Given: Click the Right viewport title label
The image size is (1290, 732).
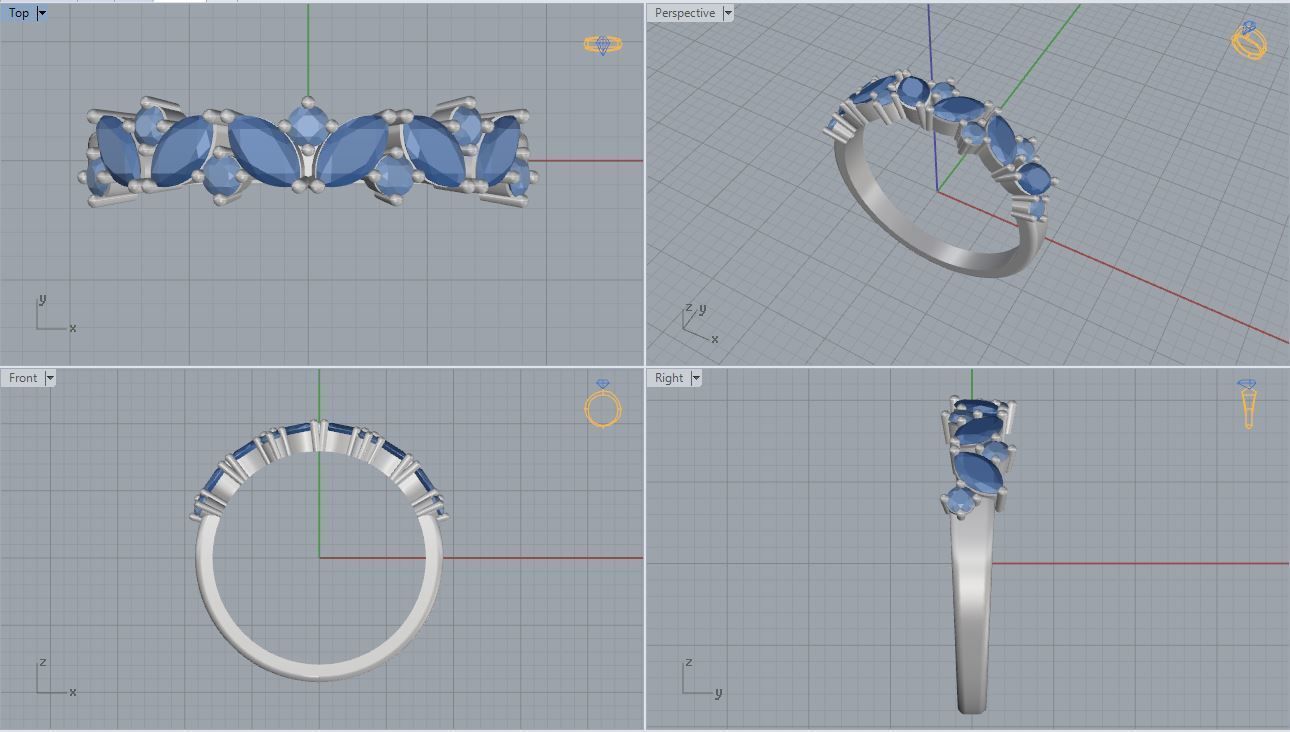Looking at the screenshot, I should pos(669,378).
